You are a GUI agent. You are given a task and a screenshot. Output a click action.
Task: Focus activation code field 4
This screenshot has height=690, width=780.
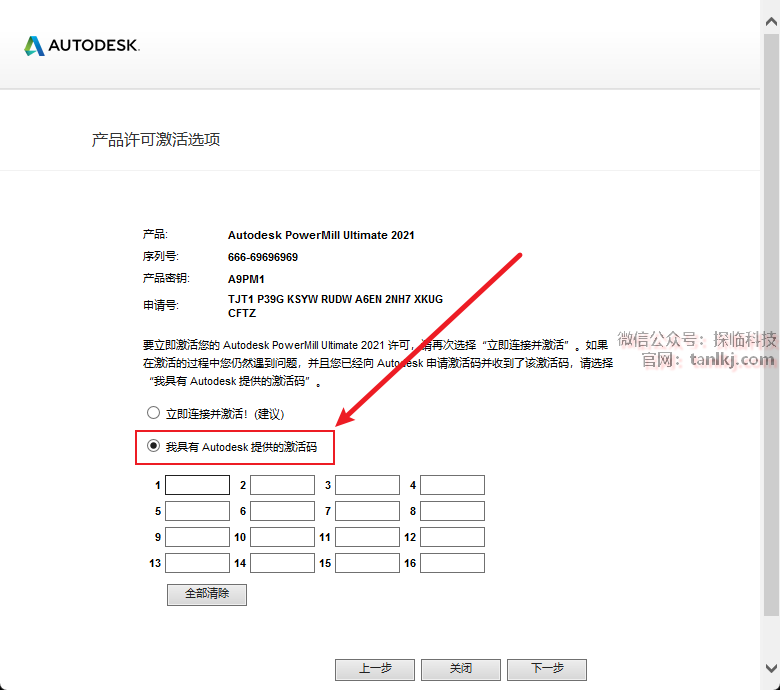pyautogui.click(x=453, y=485)
